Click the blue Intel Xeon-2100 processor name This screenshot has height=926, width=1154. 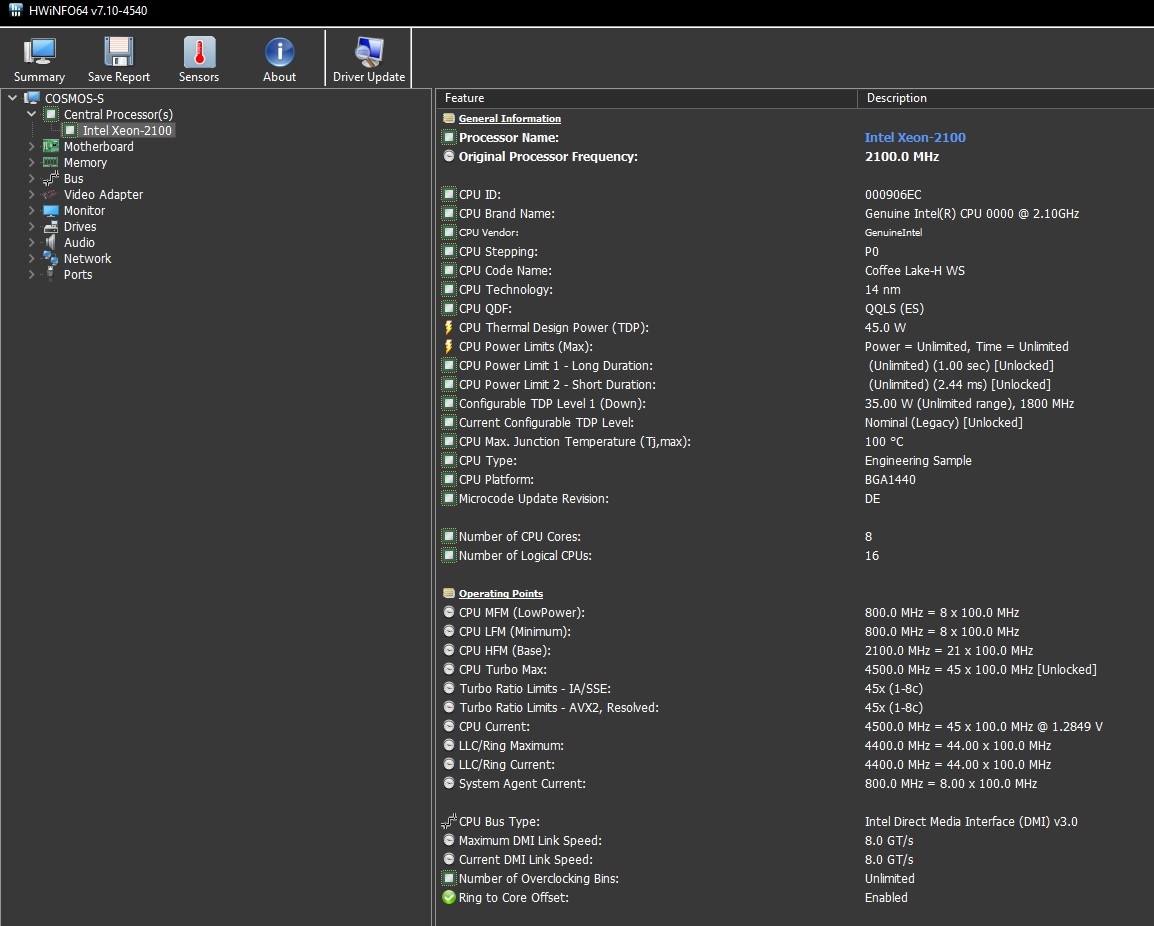pos(915,138)
